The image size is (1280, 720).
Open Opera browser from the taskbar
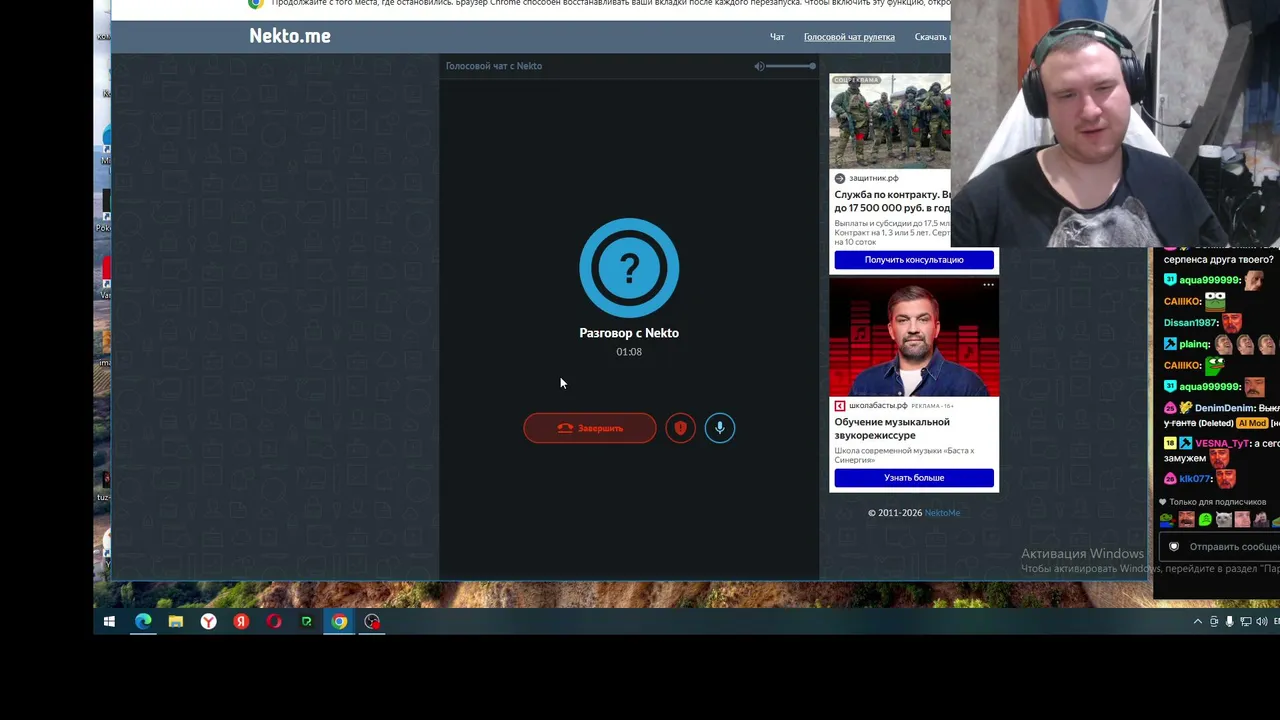[274, 622]
